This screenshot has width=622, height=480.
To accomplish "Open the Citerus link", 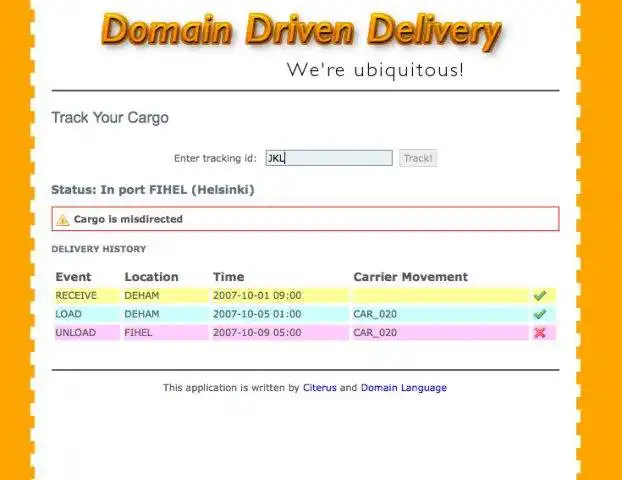I will [x=319, y=388].
